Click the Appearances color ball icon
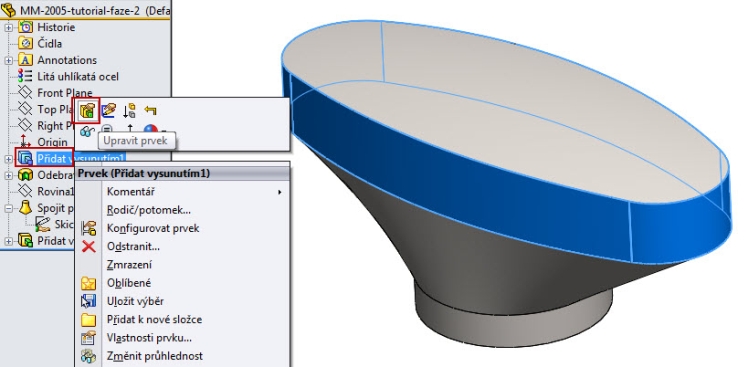This screenshot has width=750, height=367. tap(151, 130)
